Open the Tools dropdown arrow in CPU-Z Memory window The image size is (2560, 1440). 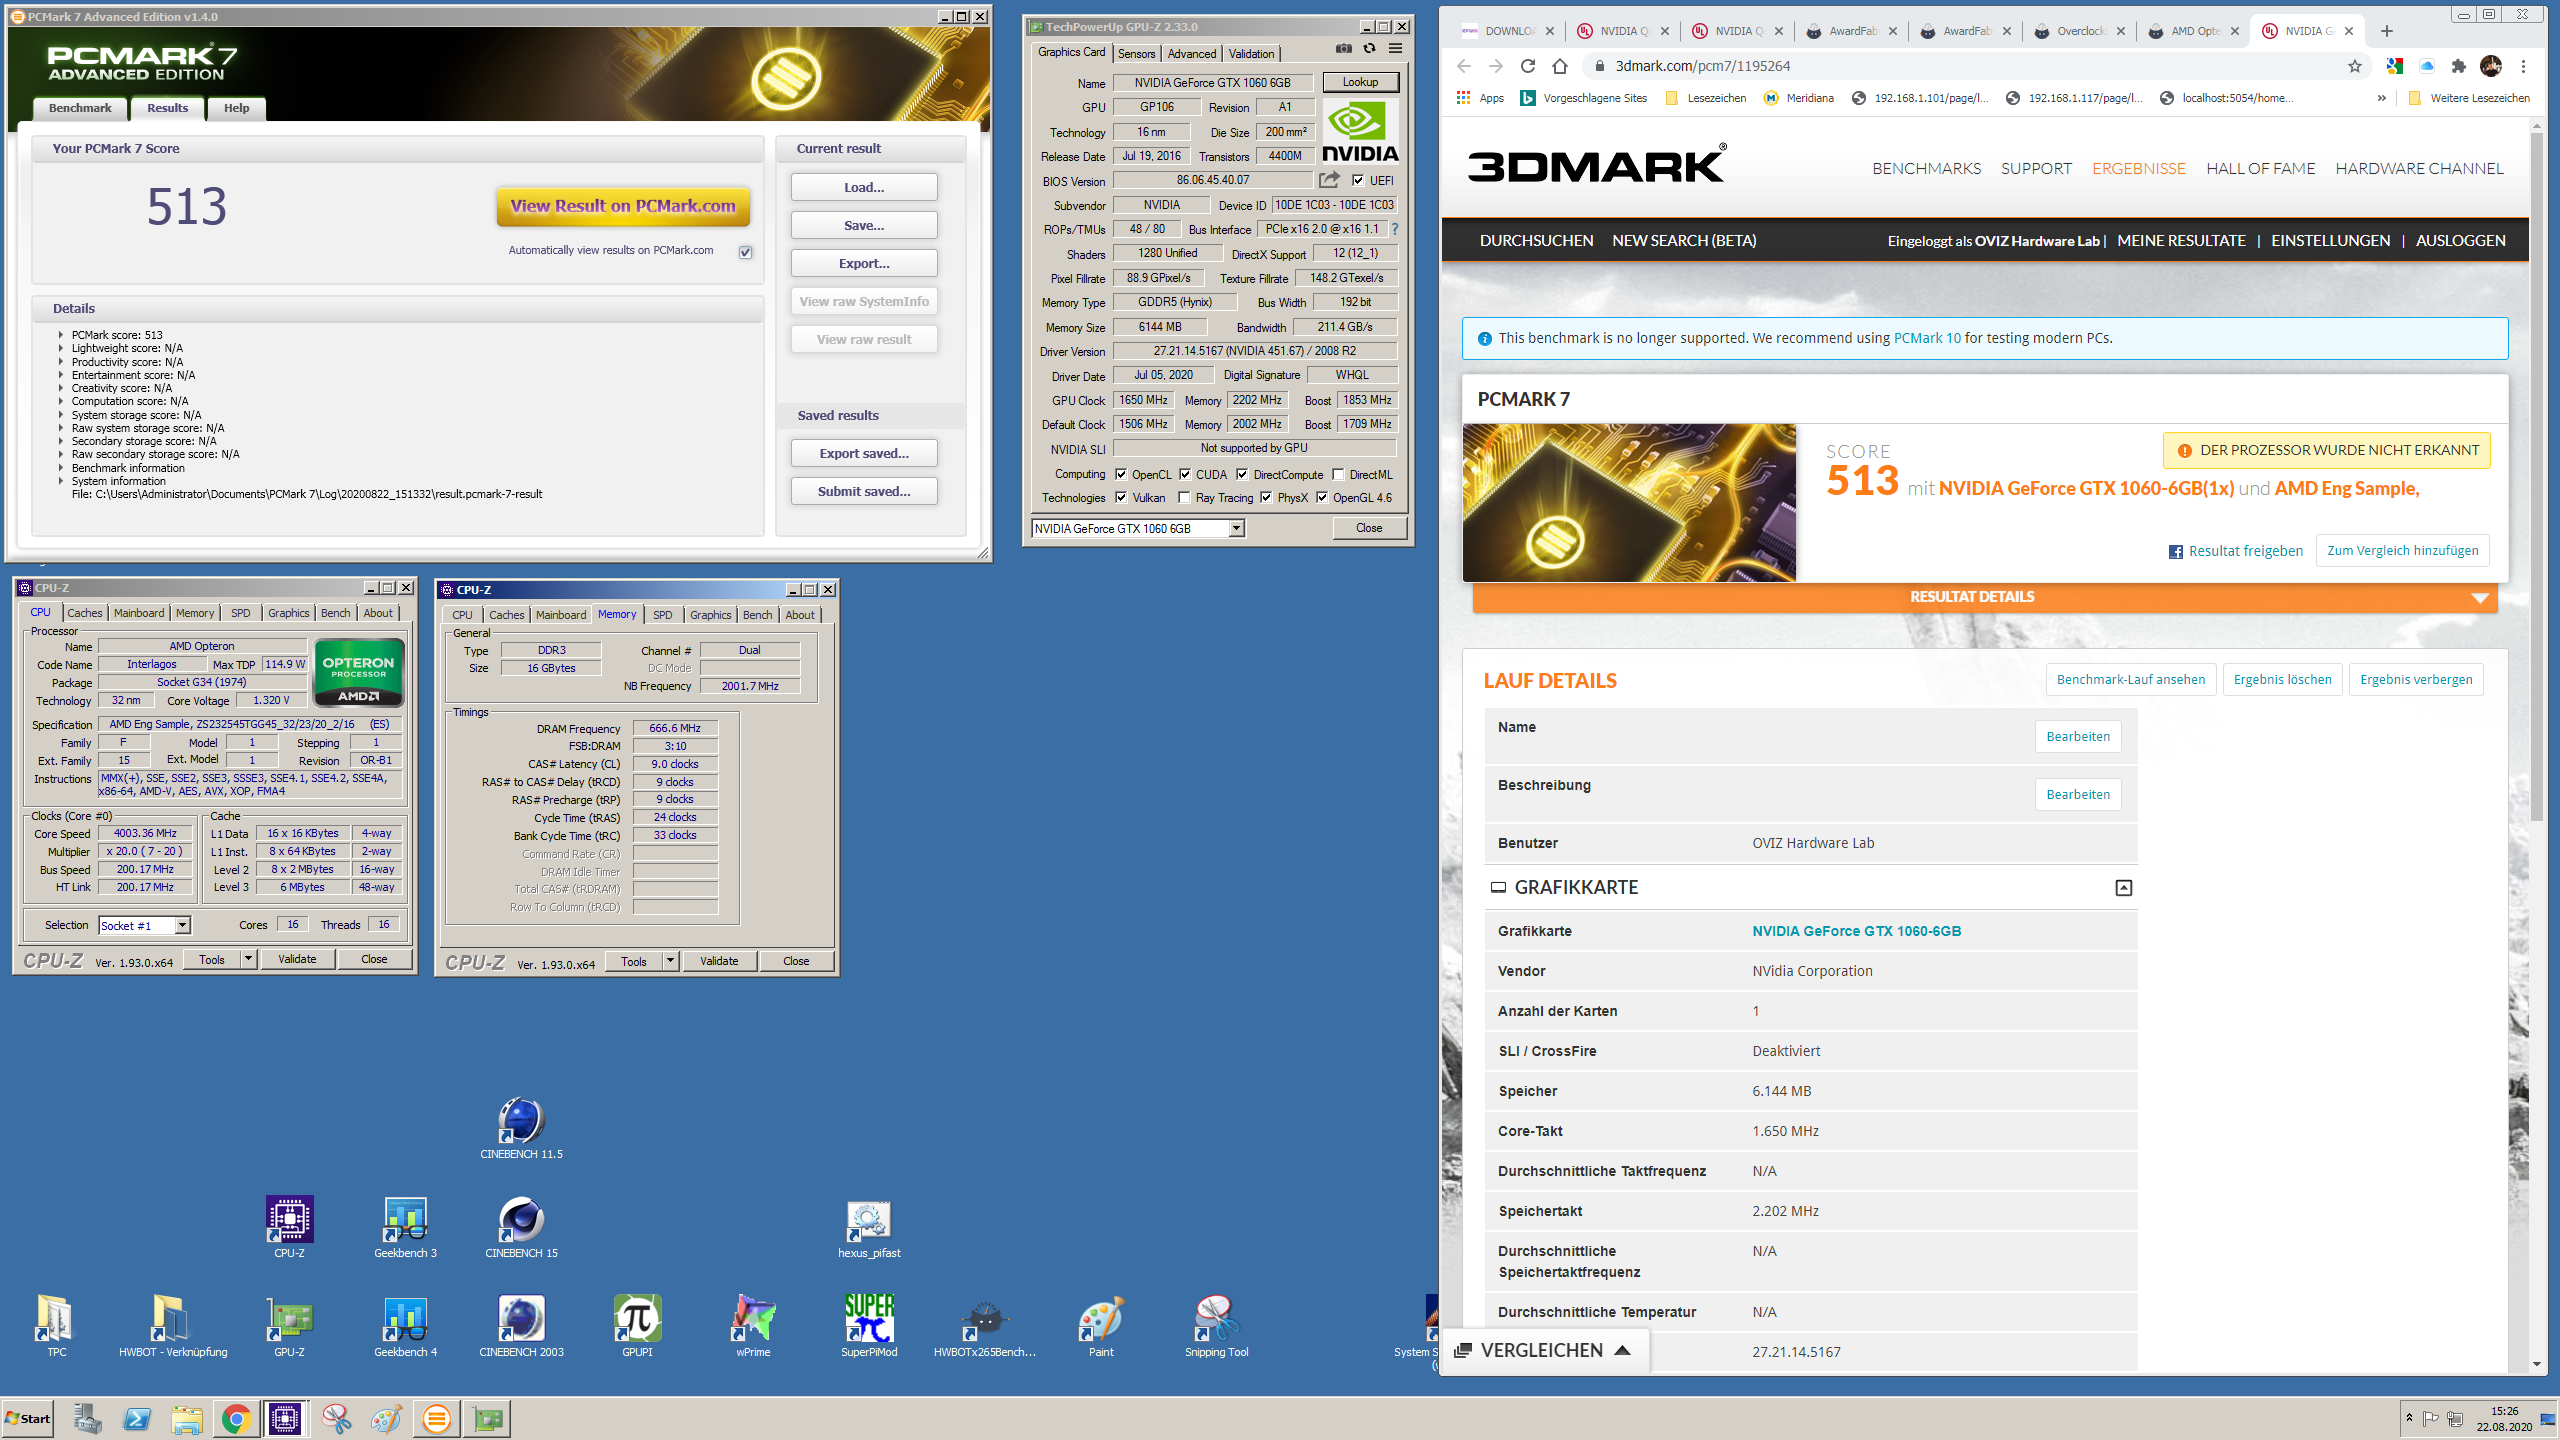pyautogui.click(x=671, y=961)
